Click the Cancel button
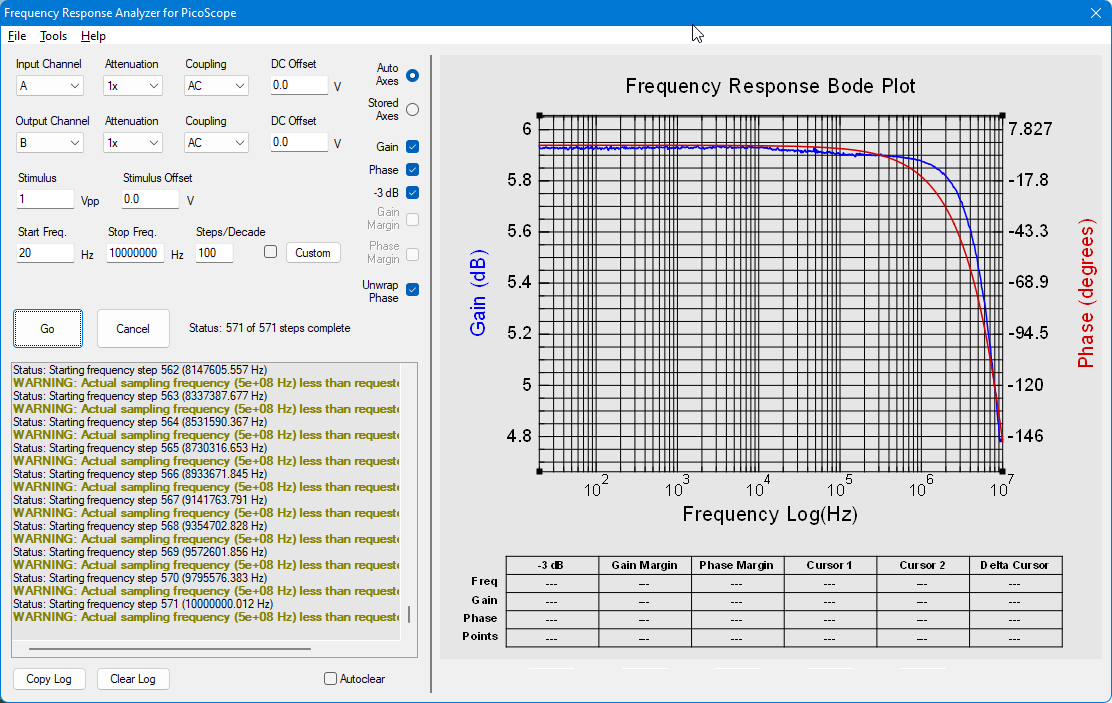This screenshot has width=1112, height=703. [x=133, y=328]
